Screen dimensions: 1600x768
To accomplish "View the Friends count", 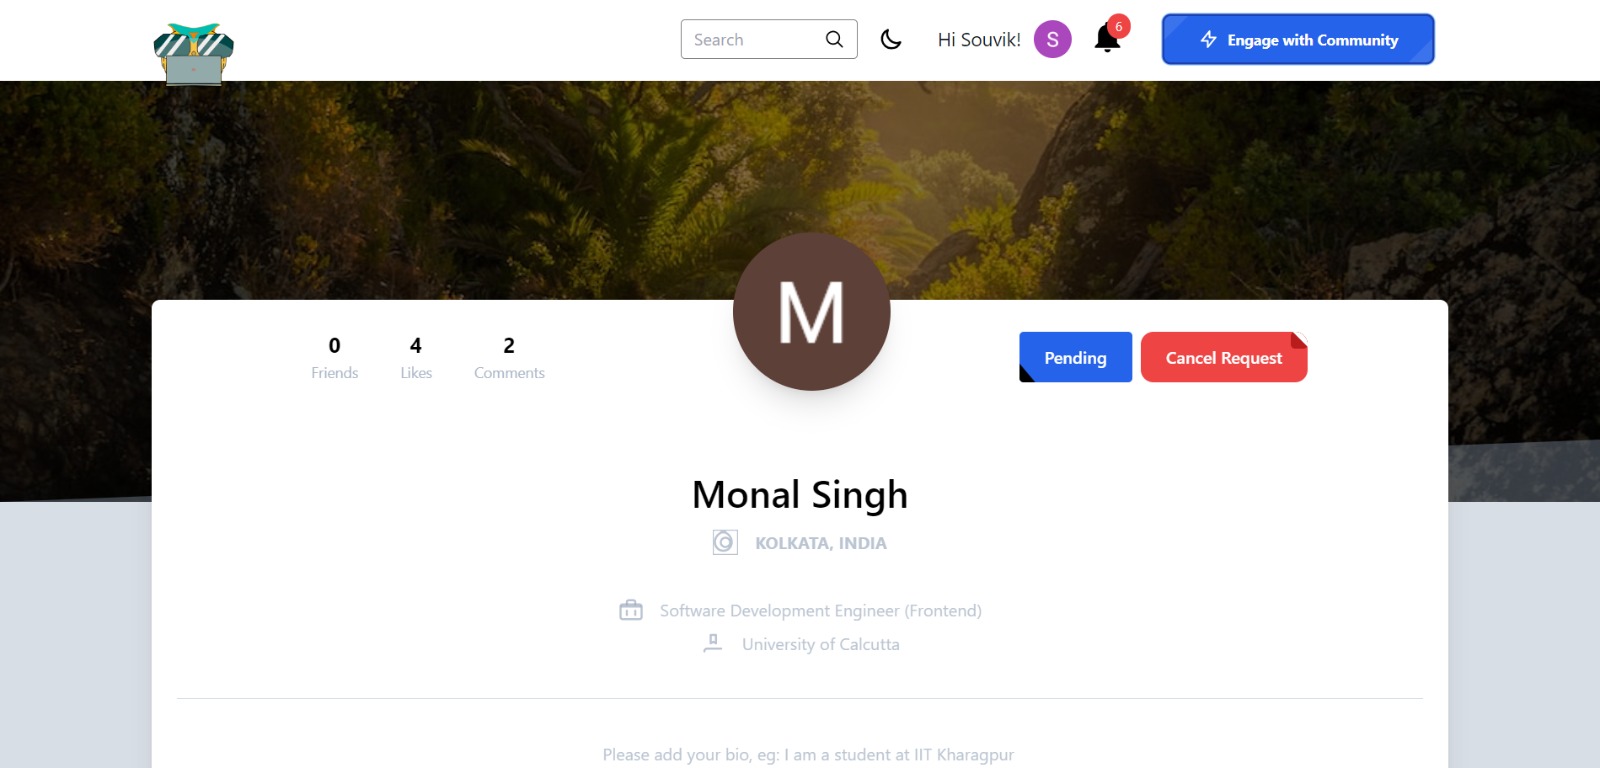I will (334, 357).
